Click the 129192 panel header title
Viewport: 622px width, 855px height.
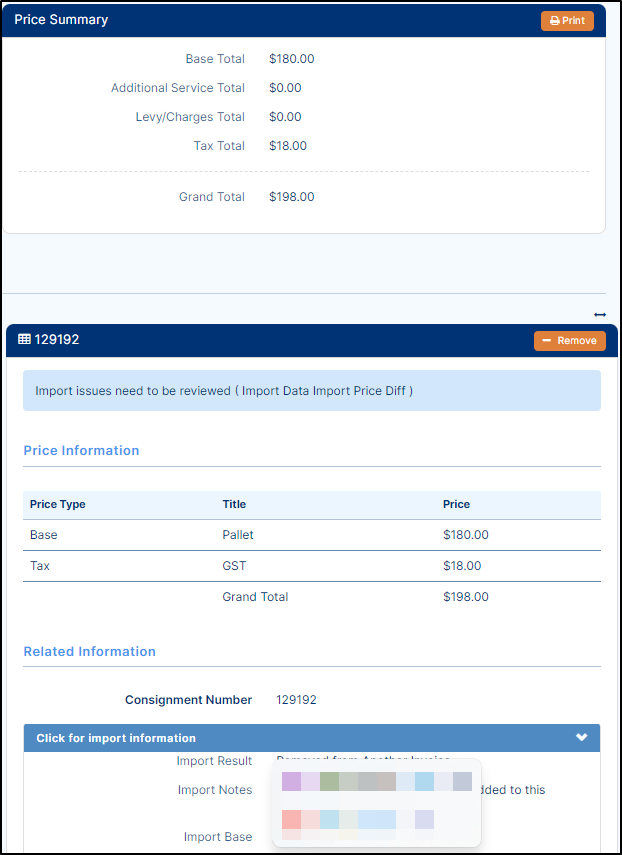(x=57, y=339)
